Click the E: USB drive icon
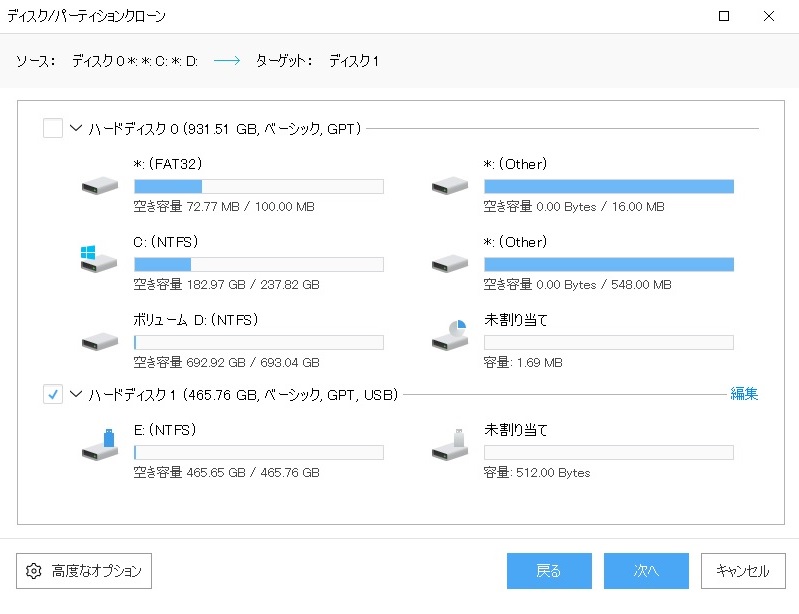Screen dimensions: 799x614 [x=100, y=446]
